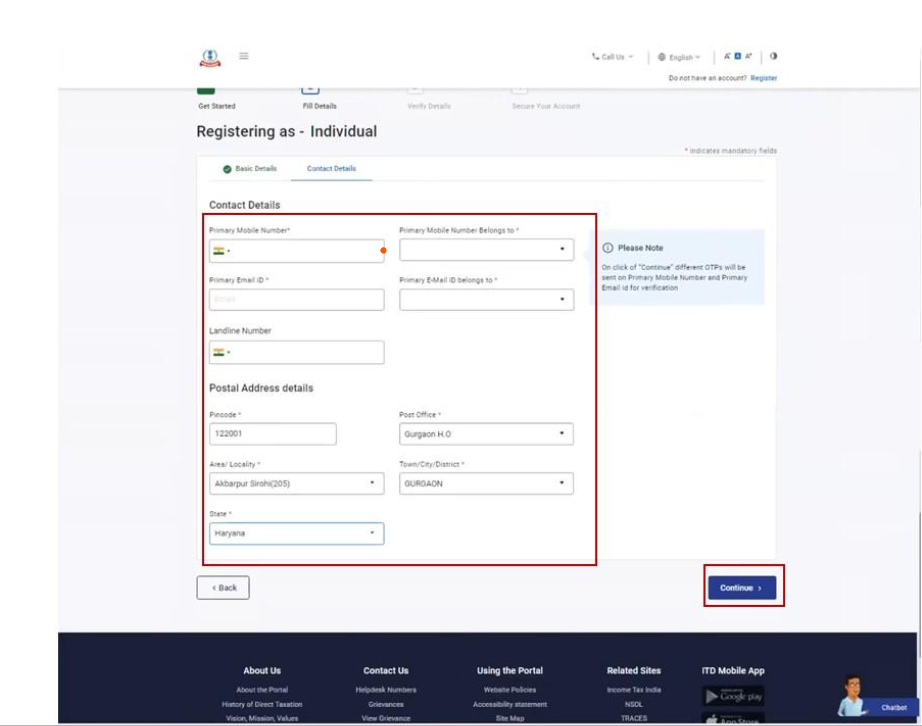This screenshot has height=726, width=922.
Task: Increase font size using A+ icon
Action: coord(748,56)
